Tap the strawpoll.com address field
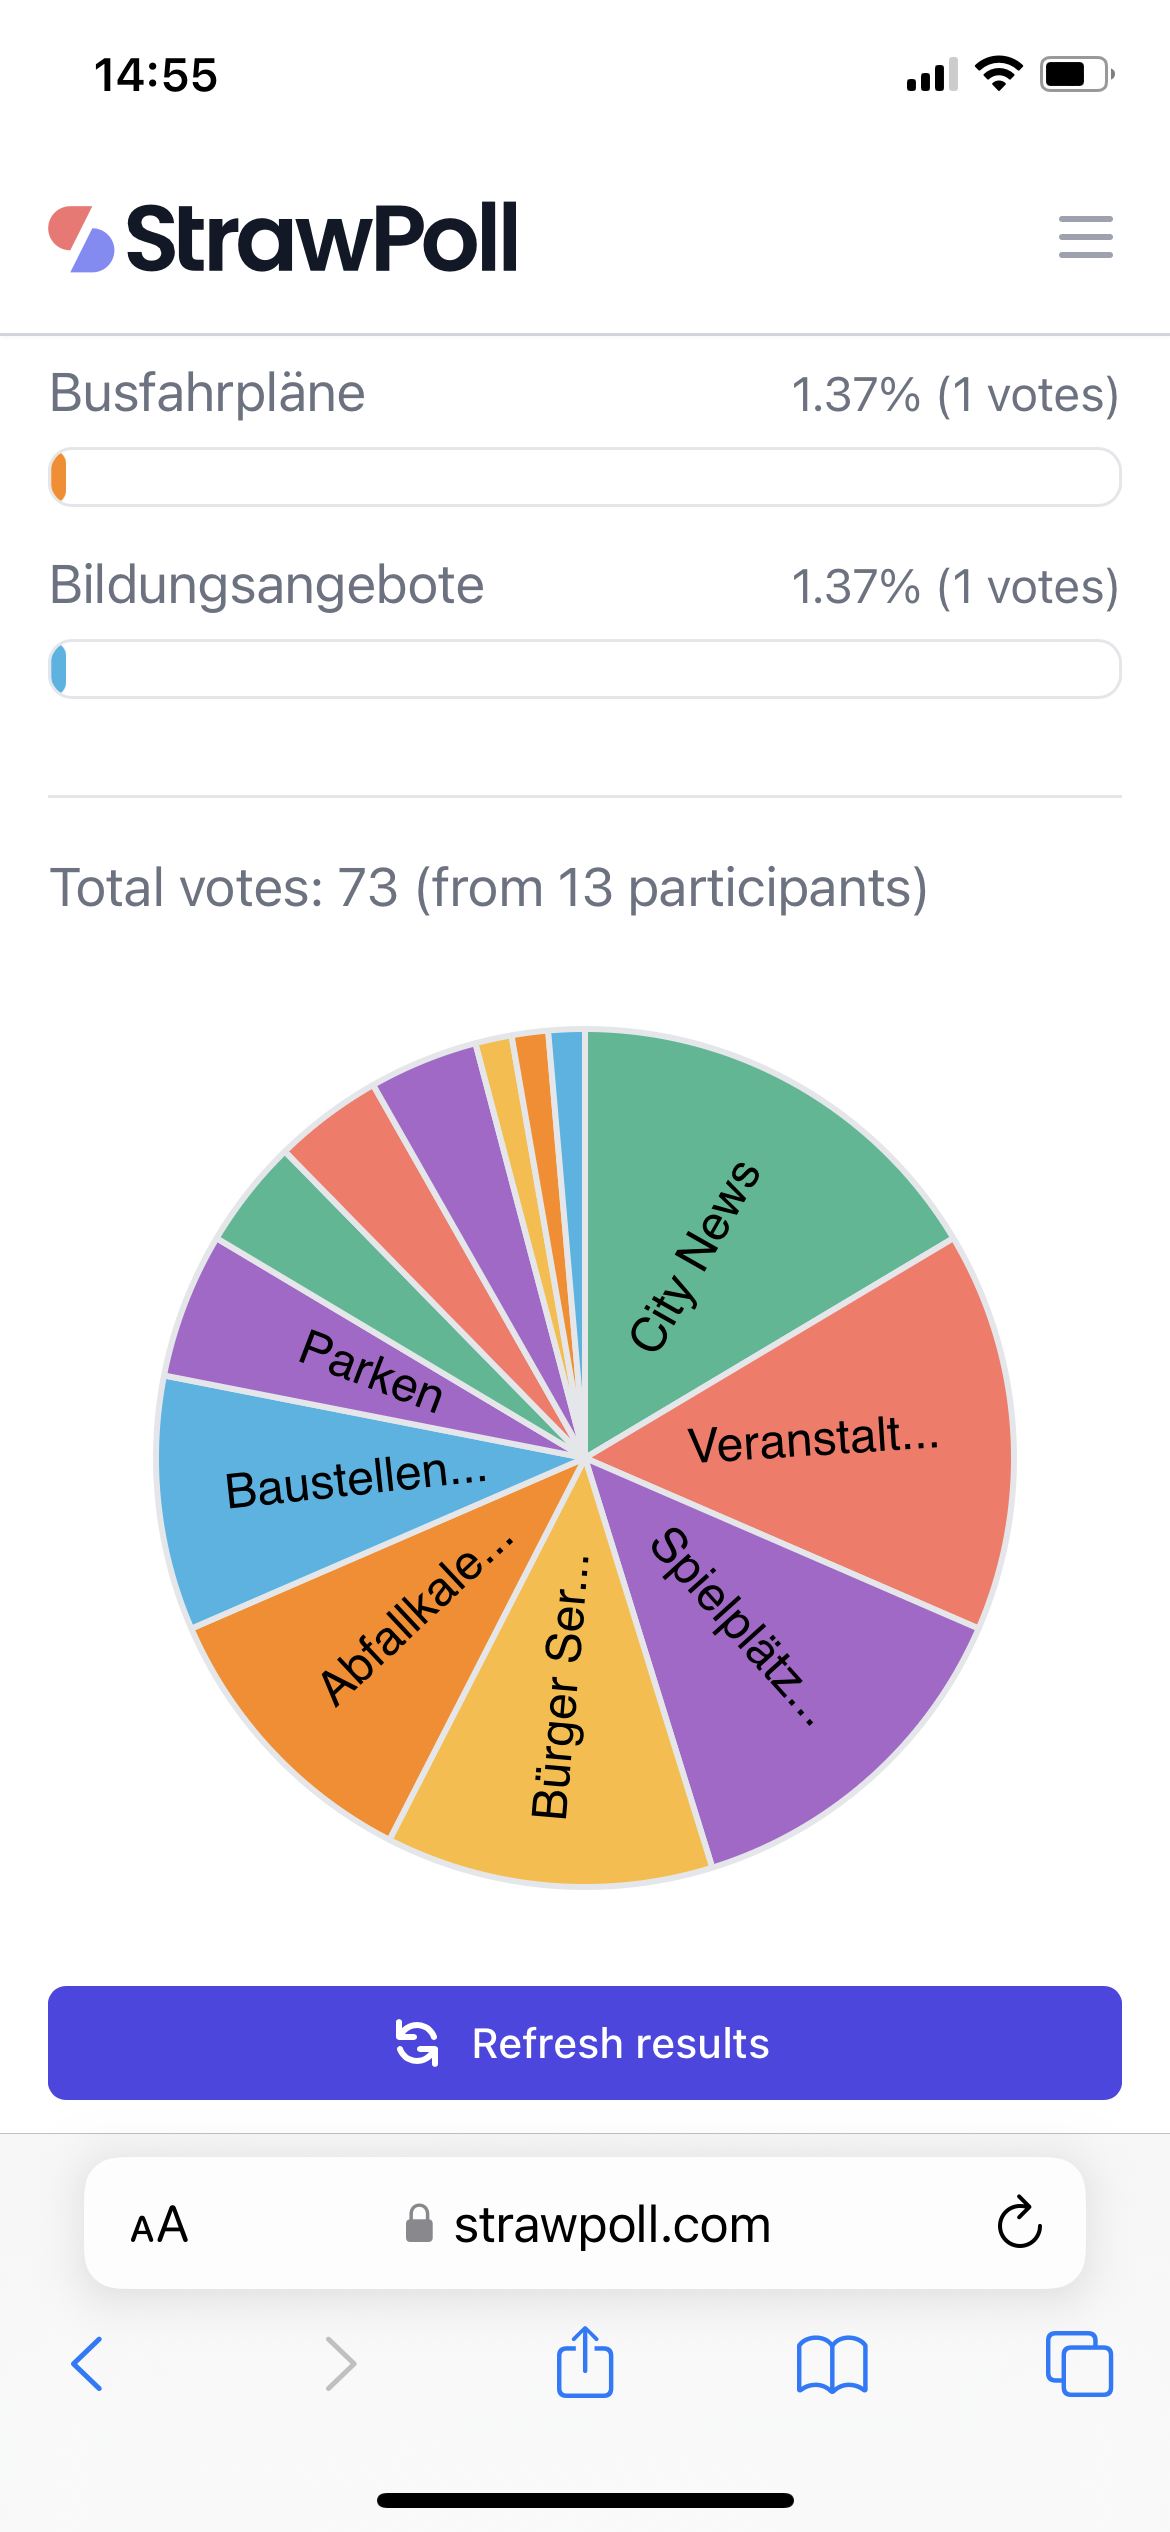Image resolution: width=1170 pixels, height=2532 pixels. tap(585, 2224)
